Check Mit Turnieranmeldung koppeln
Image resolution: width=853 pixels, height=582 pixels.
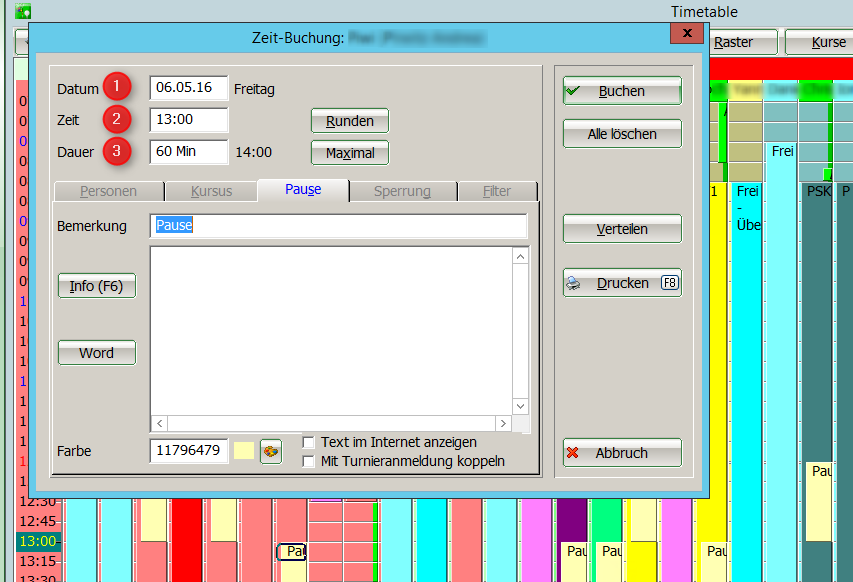[309, 461]
